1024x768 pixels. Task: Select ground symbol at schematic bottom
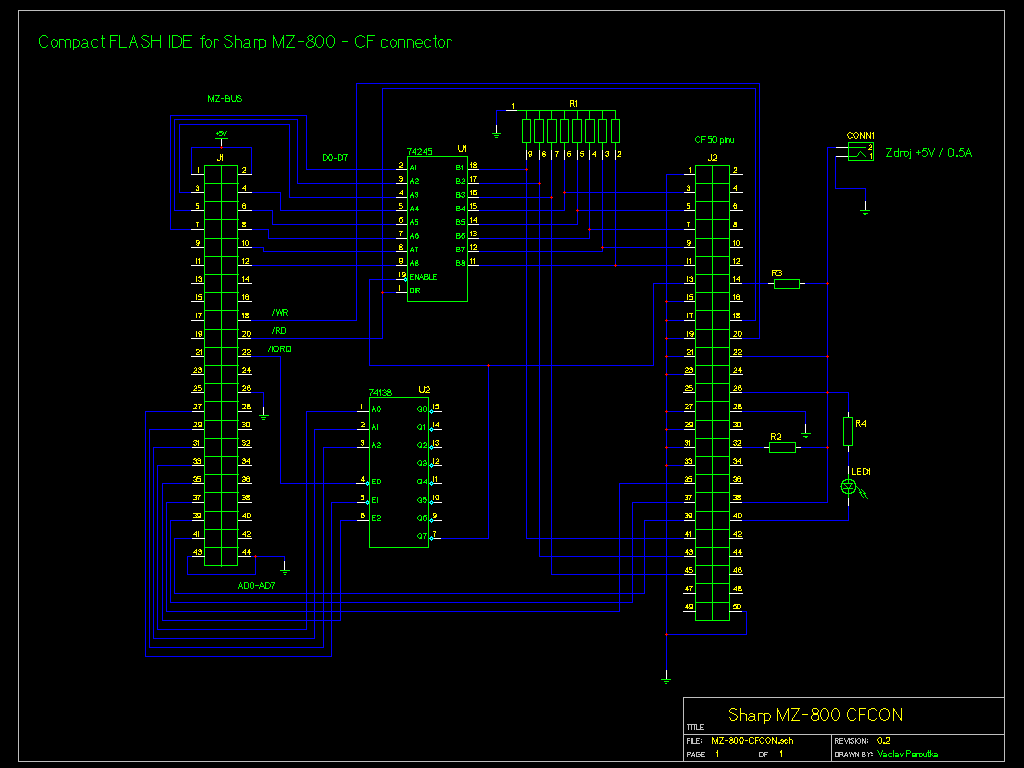[666, 679]
